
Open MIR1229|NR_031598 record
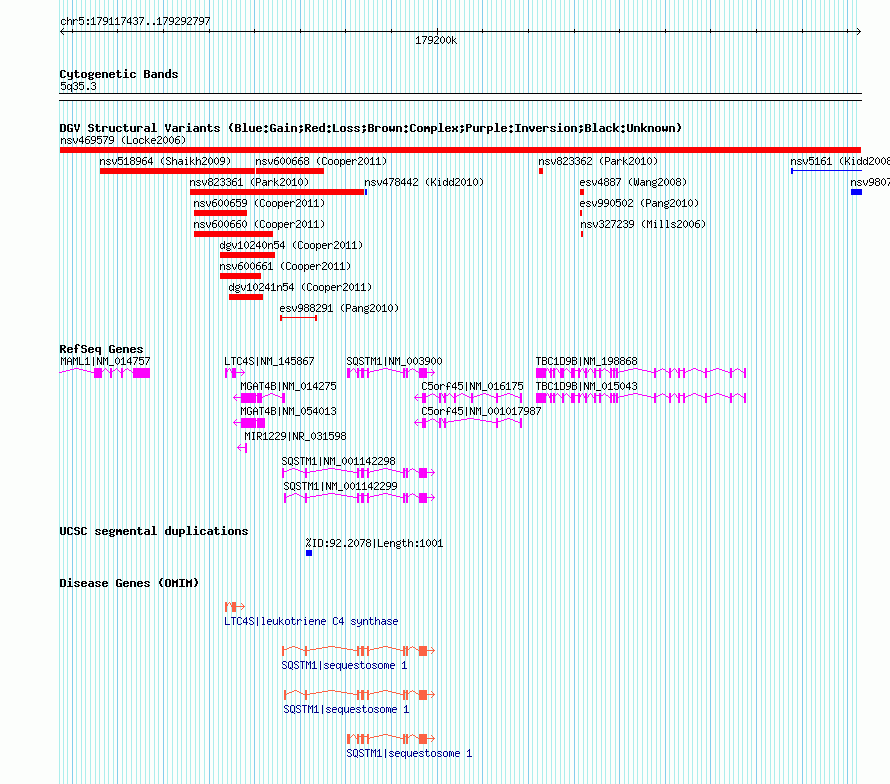click(x=295, y=436)
